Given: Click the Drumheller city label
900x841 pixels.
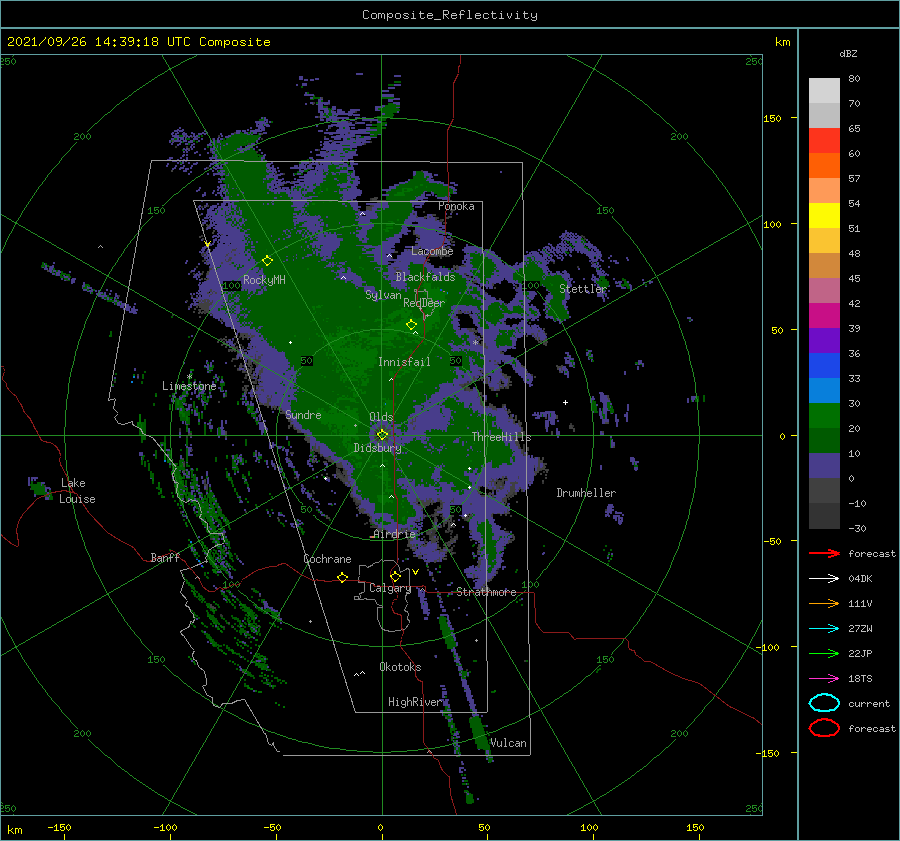Looking at the screenshot, I should 586,493.
